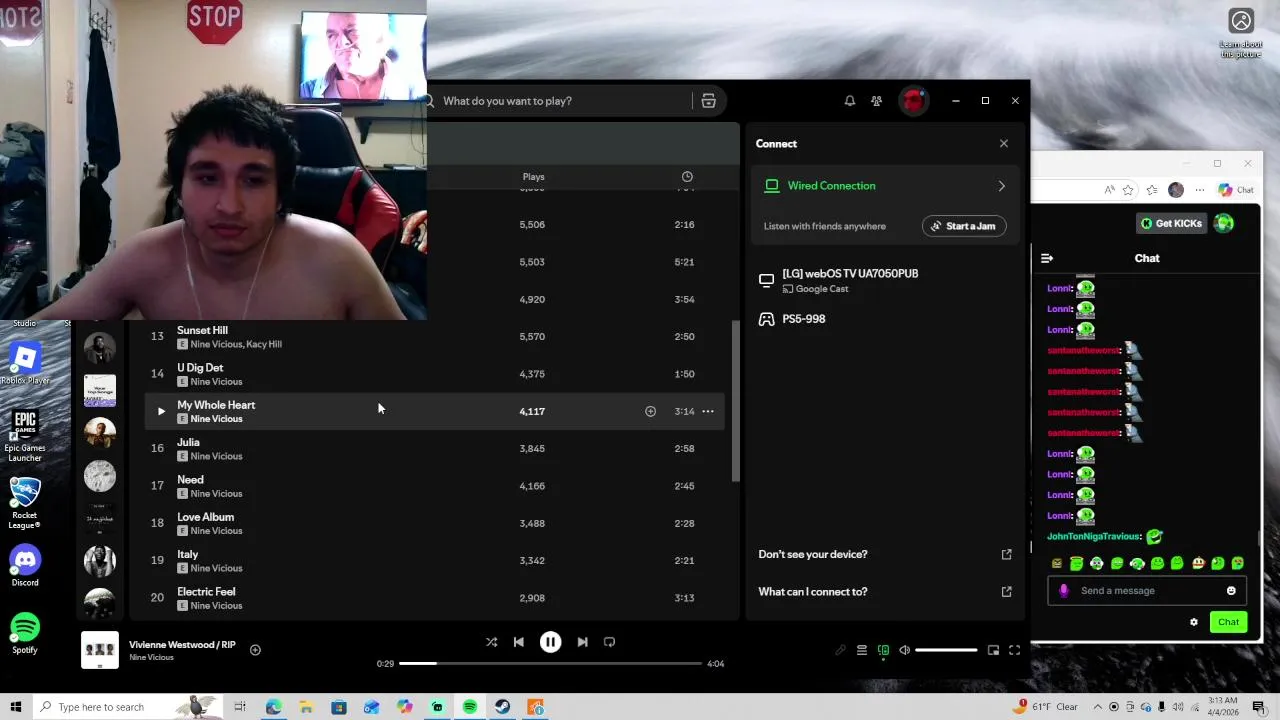Collapse the Kick chat panel
This screenshot has width=1280, height=720.
pyautogui.click(x=1047, y=258)
